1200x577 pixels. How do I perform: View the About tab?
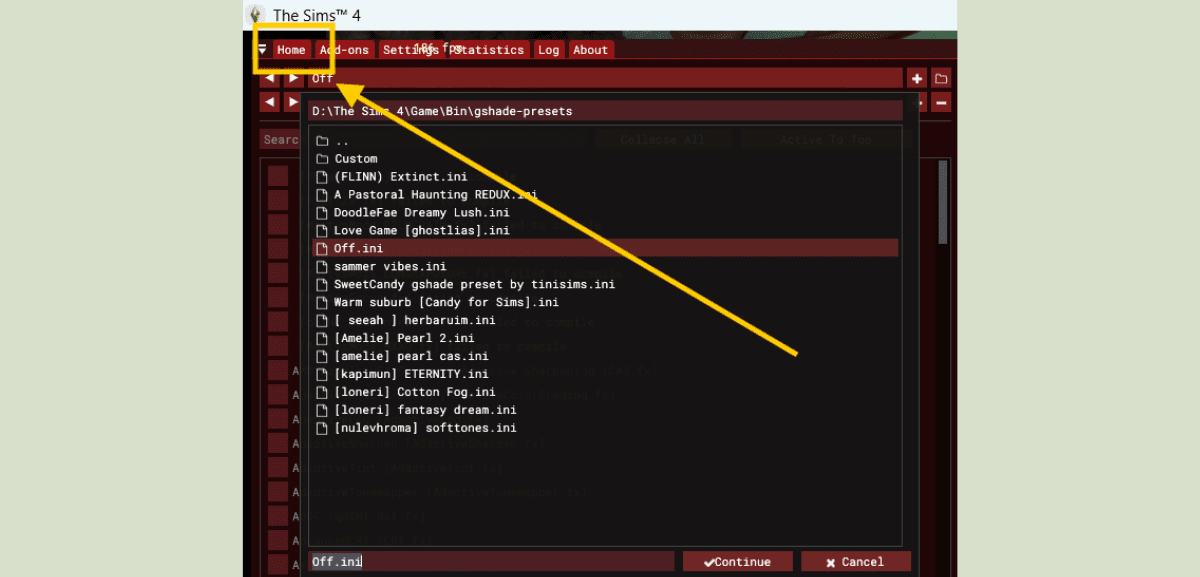[590, 50]
